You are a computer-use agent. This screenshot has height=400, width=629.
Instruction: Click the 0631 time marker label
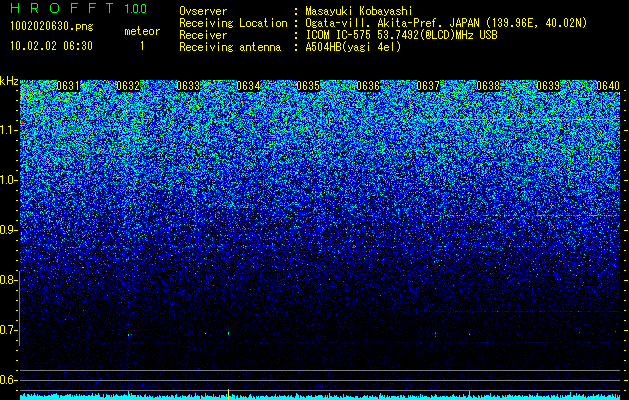click(x=68, y=86)
